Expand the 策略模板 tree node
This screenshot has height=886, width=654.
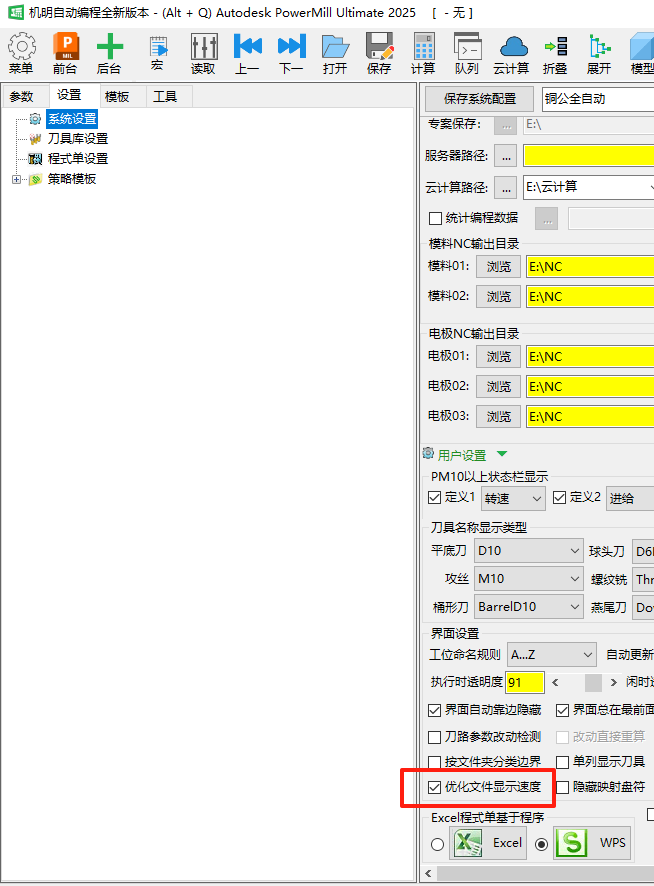pos(16,179)
